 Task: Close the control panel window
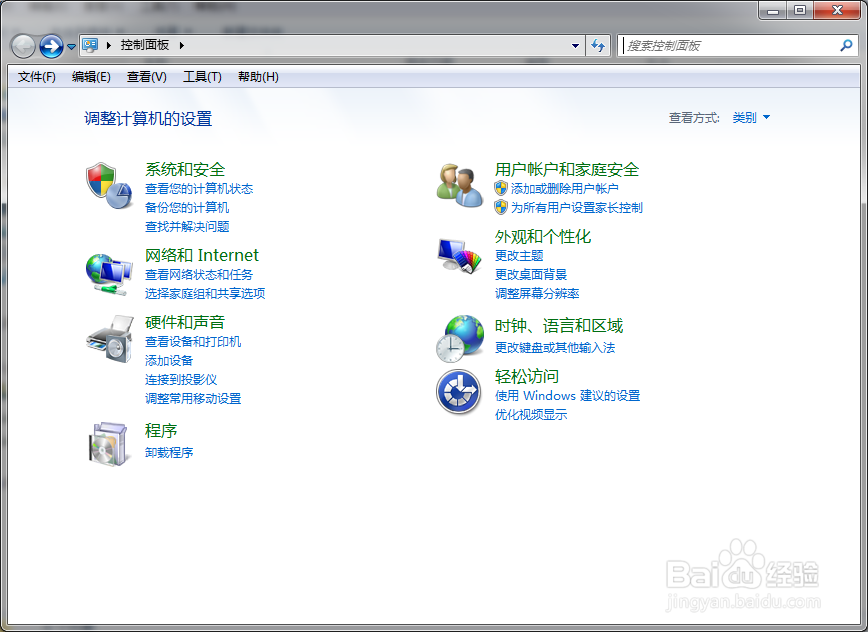click(836, 11)
